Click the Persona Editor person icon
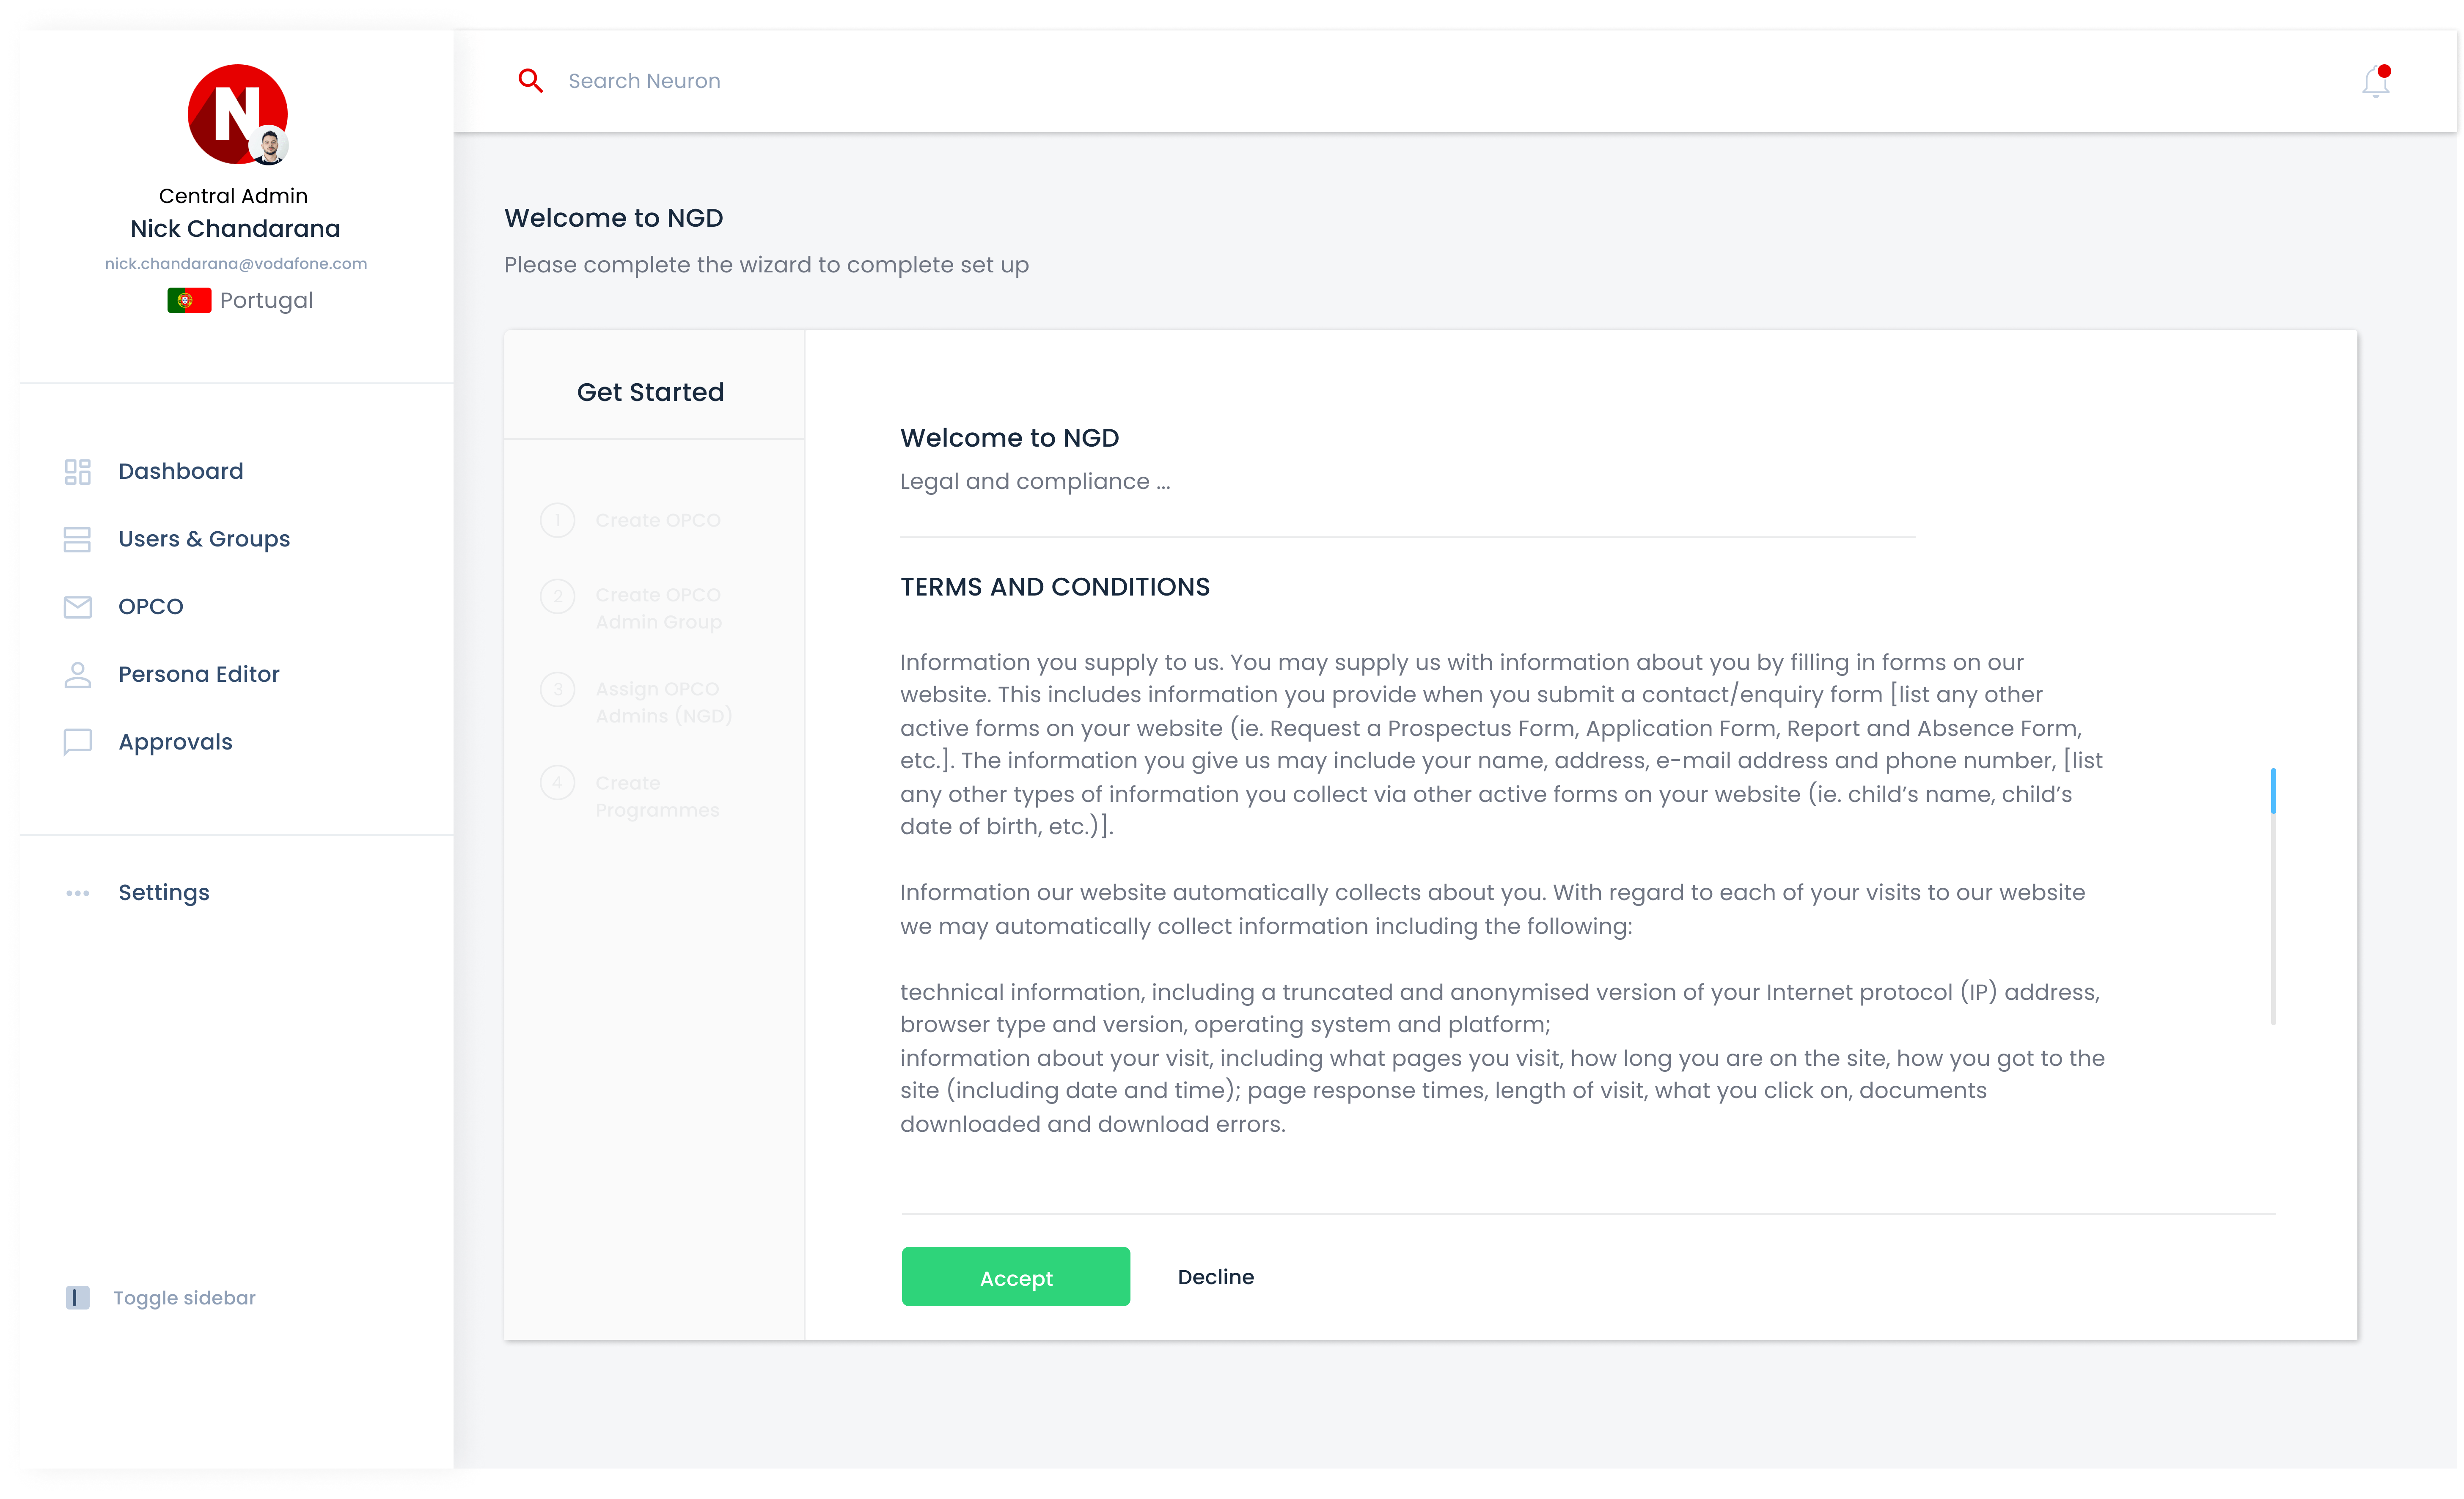Image resolution: width=2464 pixels, height=1499 pixels. (77, 675)
